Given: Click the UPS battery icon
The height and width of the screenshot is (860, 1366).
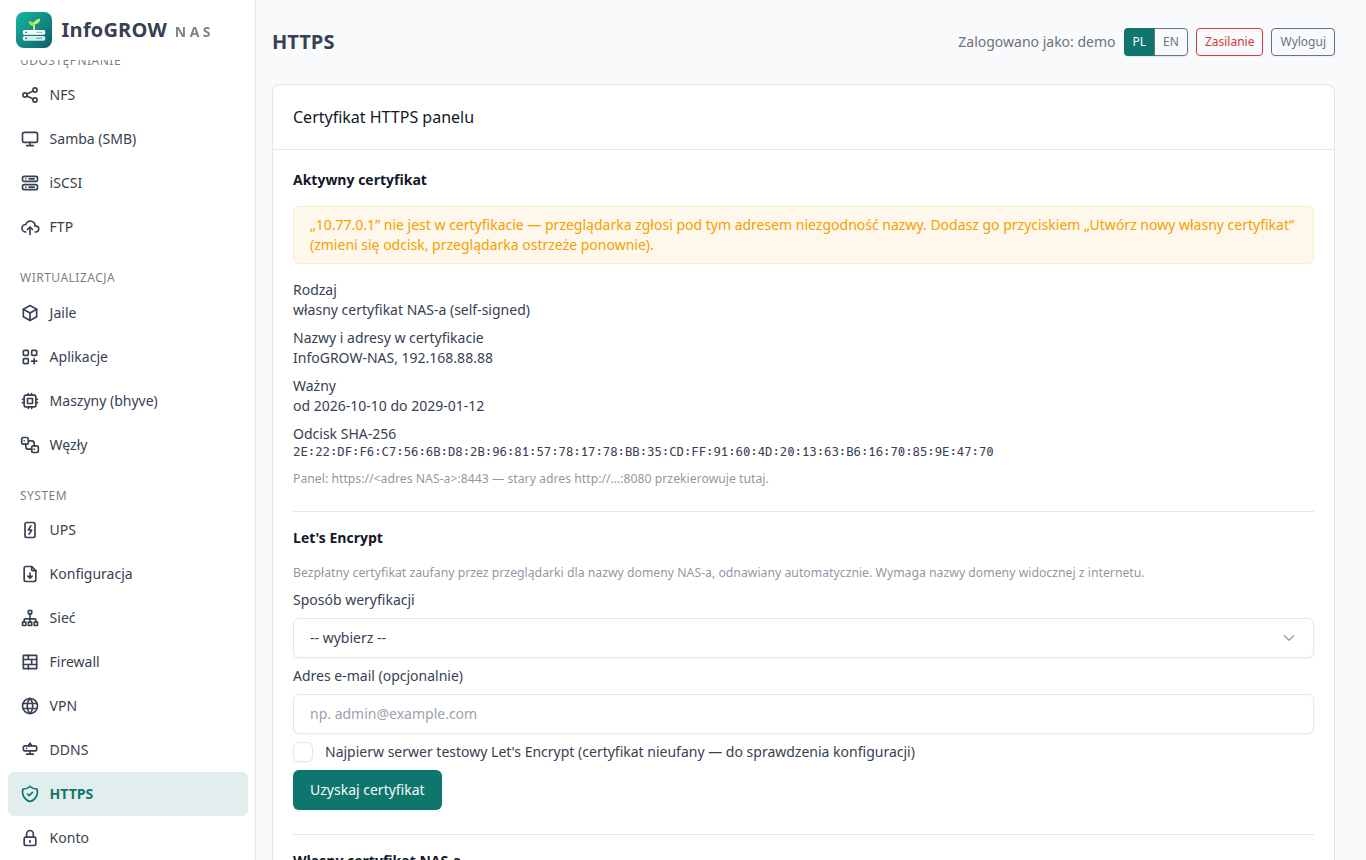Looking at the screenshot, I should pos(30,530).
